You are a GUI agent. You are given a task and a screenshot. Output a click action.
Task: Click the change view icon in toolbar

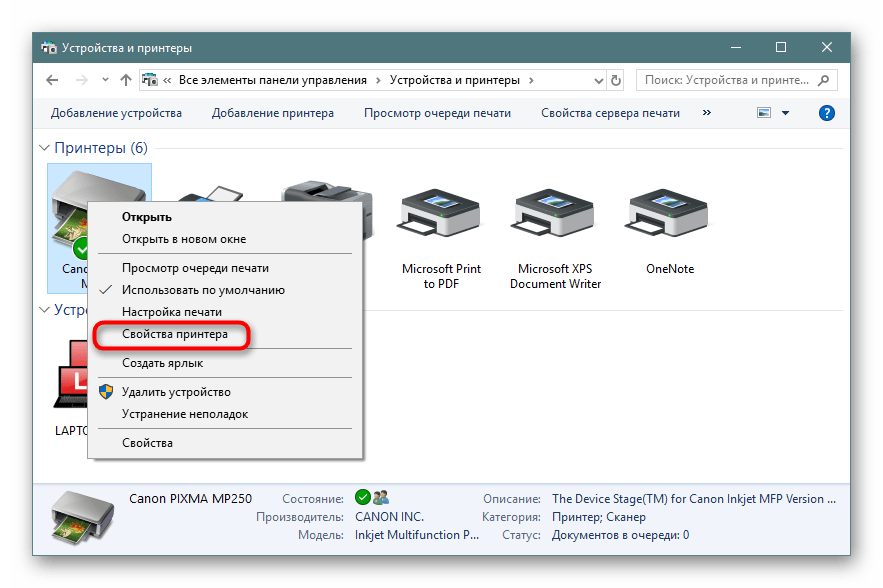[x=764, y=113]
